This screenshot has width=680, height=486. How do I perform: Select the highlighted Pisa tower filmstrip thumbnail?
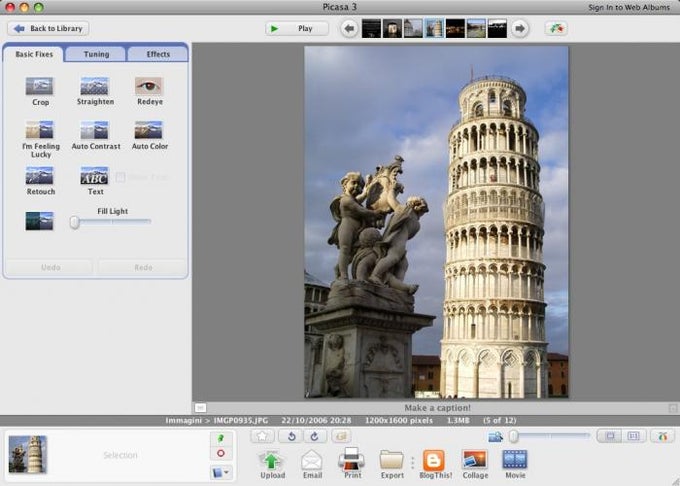tap(434, 29)
